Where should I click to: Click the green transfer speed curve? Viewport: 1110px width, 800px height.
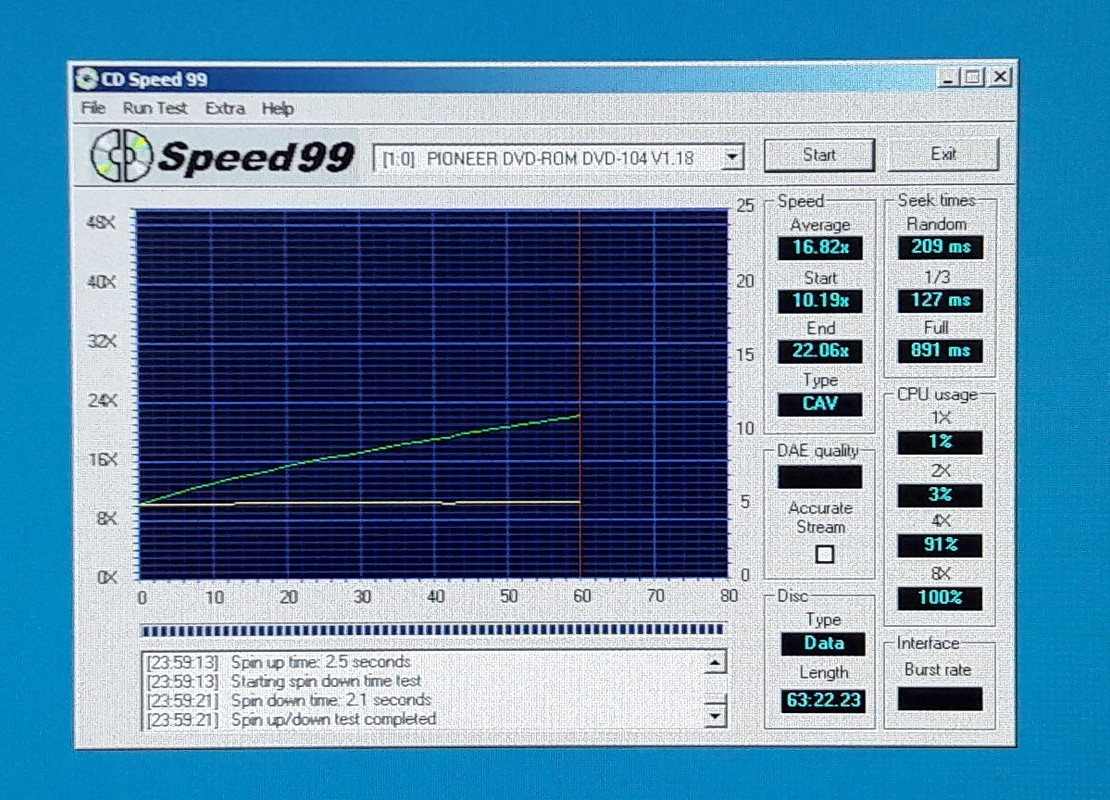pos(361,453)
